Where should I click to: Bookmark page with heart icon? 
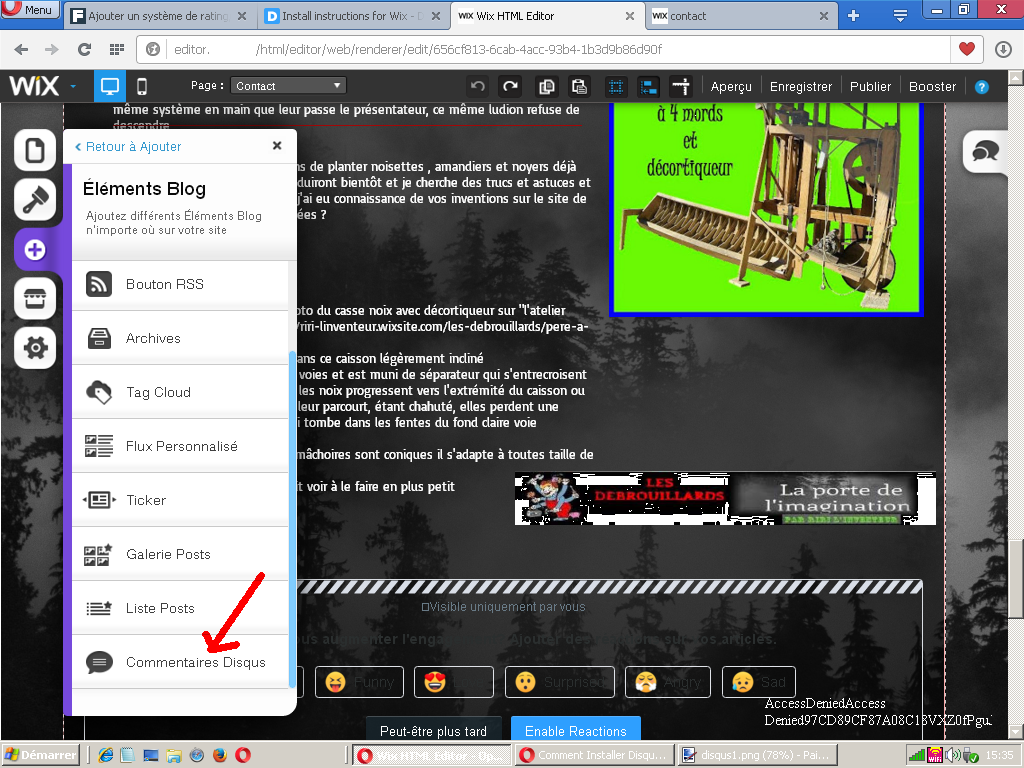click(x=967, y=49)
